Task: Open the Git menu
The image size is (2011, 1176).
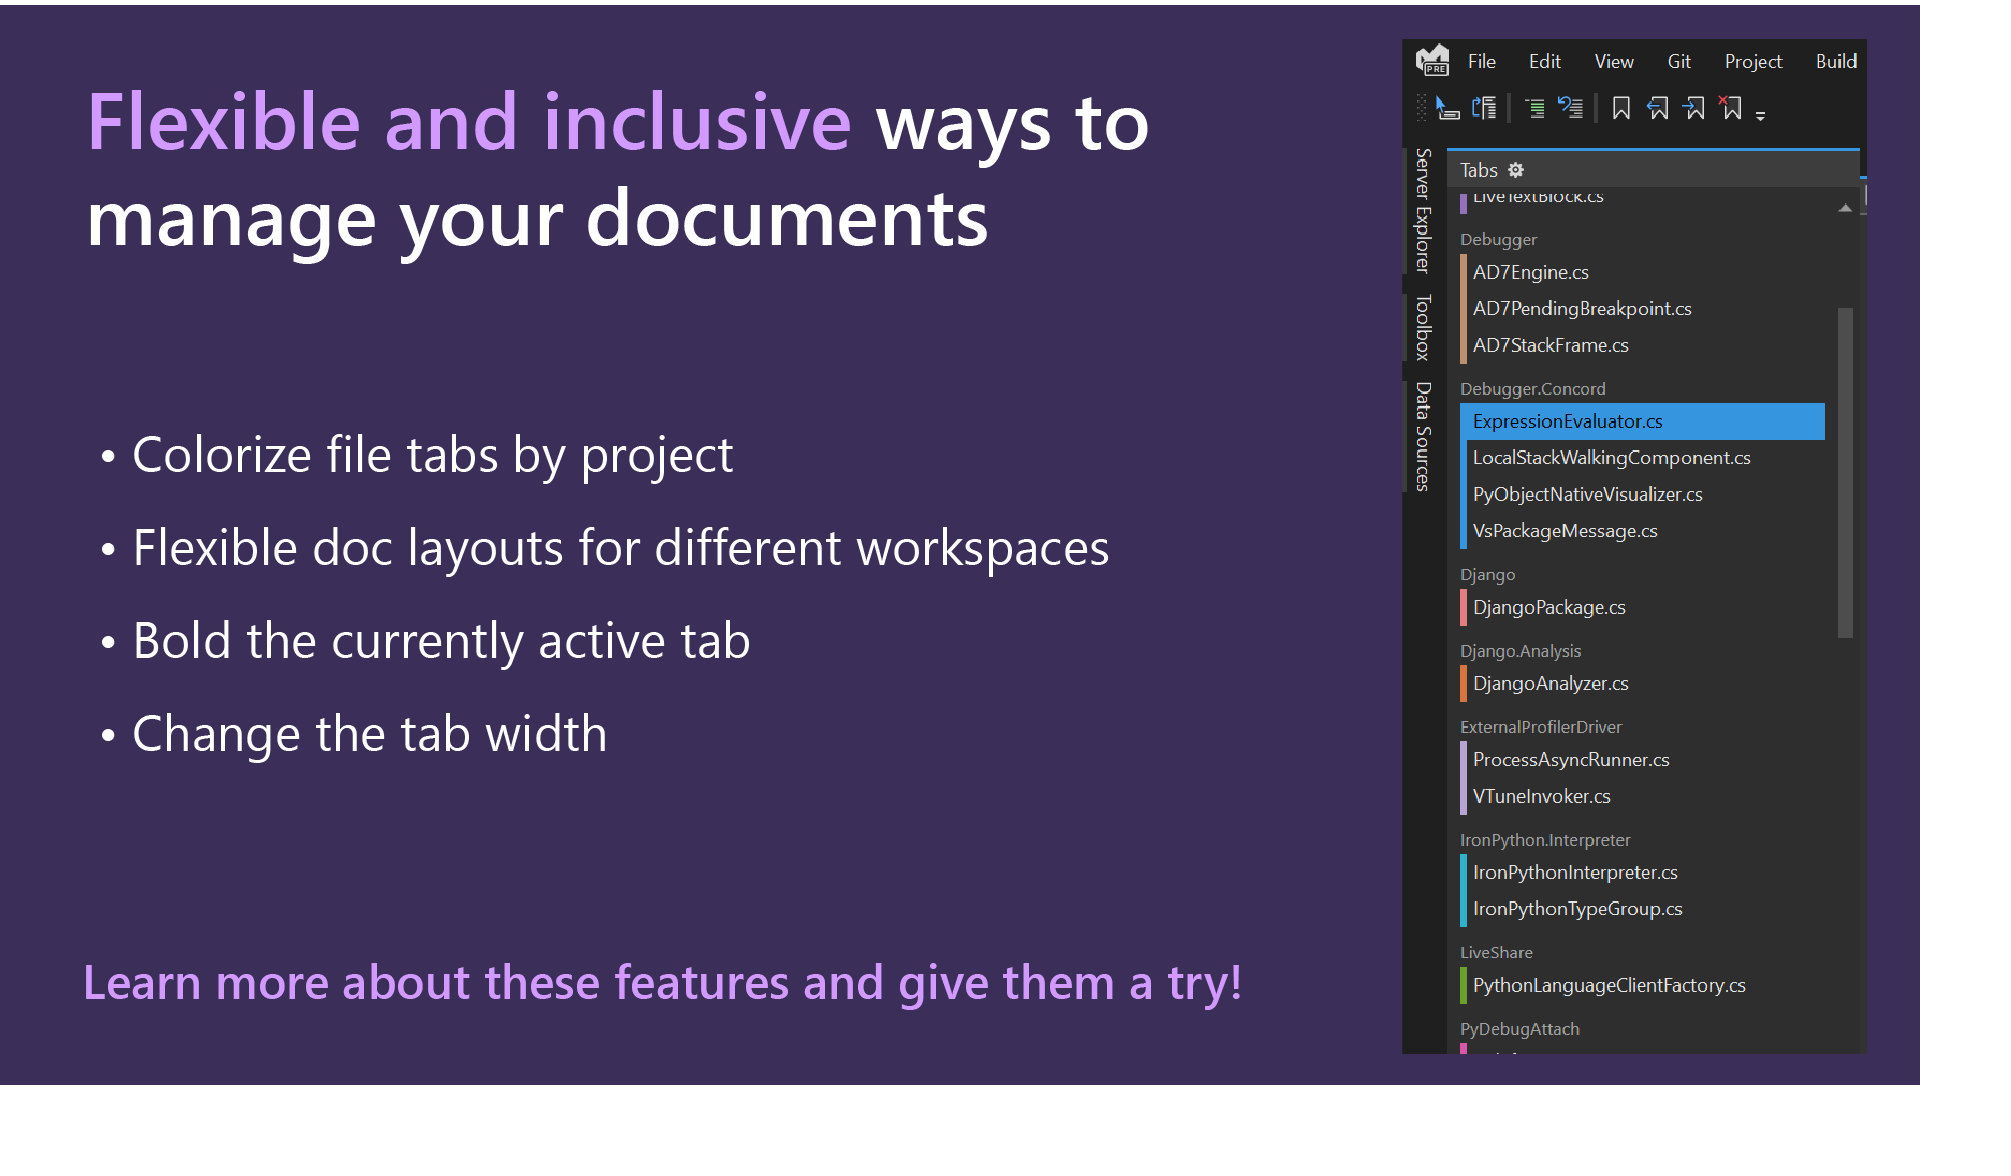Action: click(x=1680, y=61)
